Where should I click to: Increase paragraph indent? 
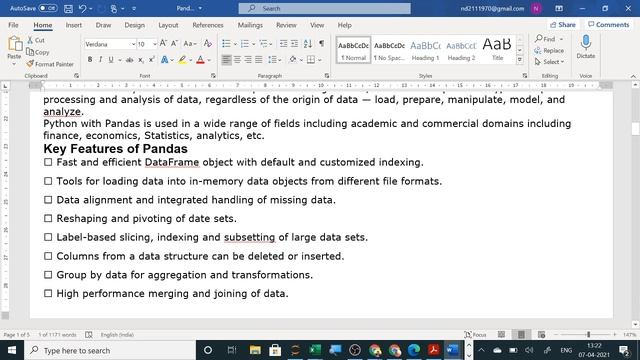click(x=294, y=44)
